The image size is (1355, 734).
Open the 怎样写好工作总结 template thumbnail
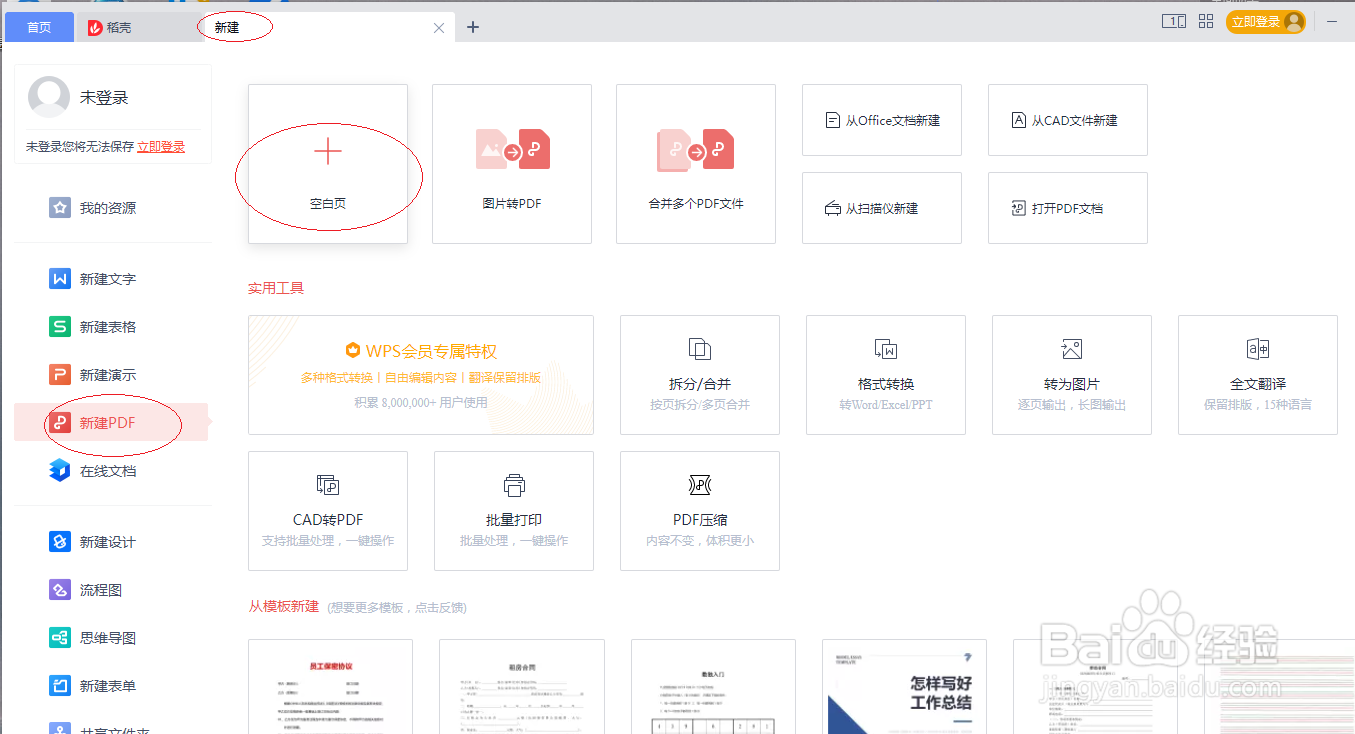904,687
